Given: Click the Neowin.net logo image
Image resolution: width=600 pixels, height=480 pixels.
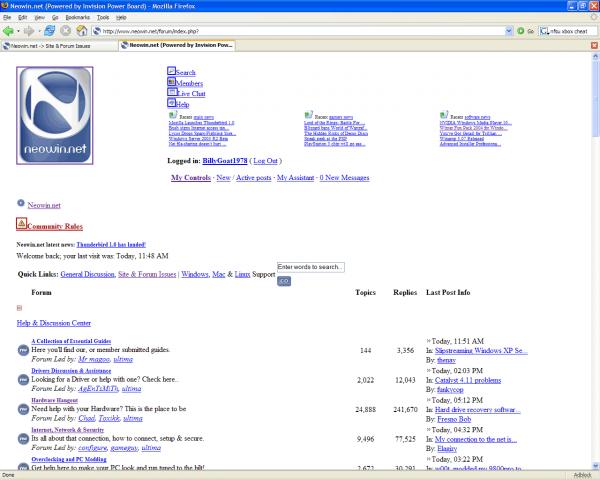Looking at the screenshot, I should [55, 116].
